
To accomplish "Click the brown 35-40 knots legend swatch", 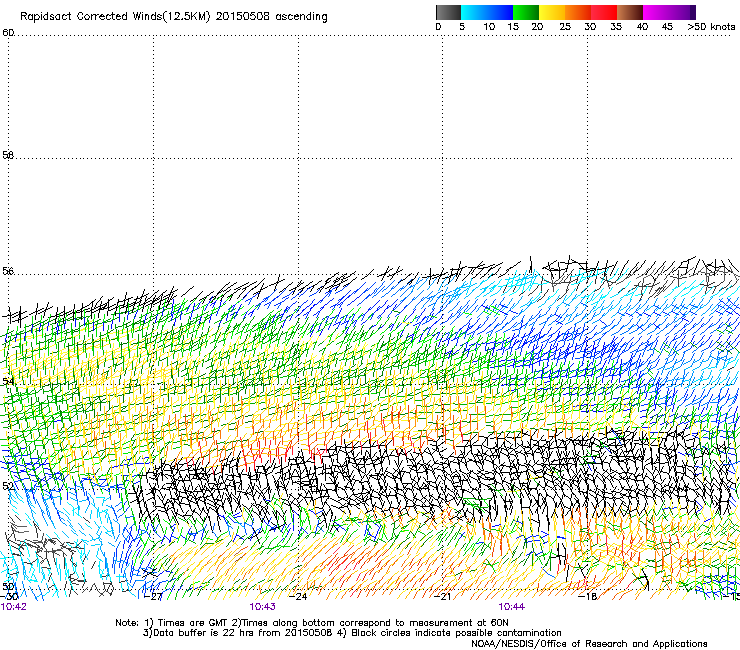I will pos(630,12).
